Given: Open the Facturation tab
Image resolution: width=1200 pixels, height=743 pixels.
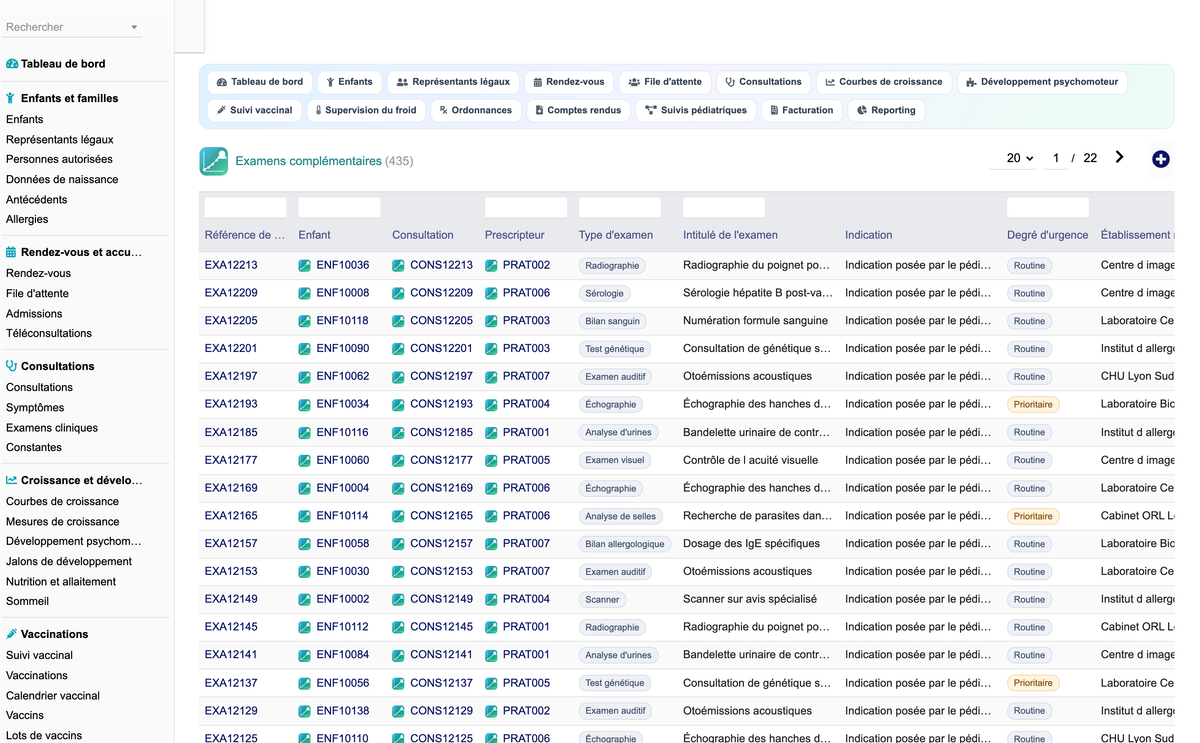Looking at the screenshot, I should [x=802, y=110].
